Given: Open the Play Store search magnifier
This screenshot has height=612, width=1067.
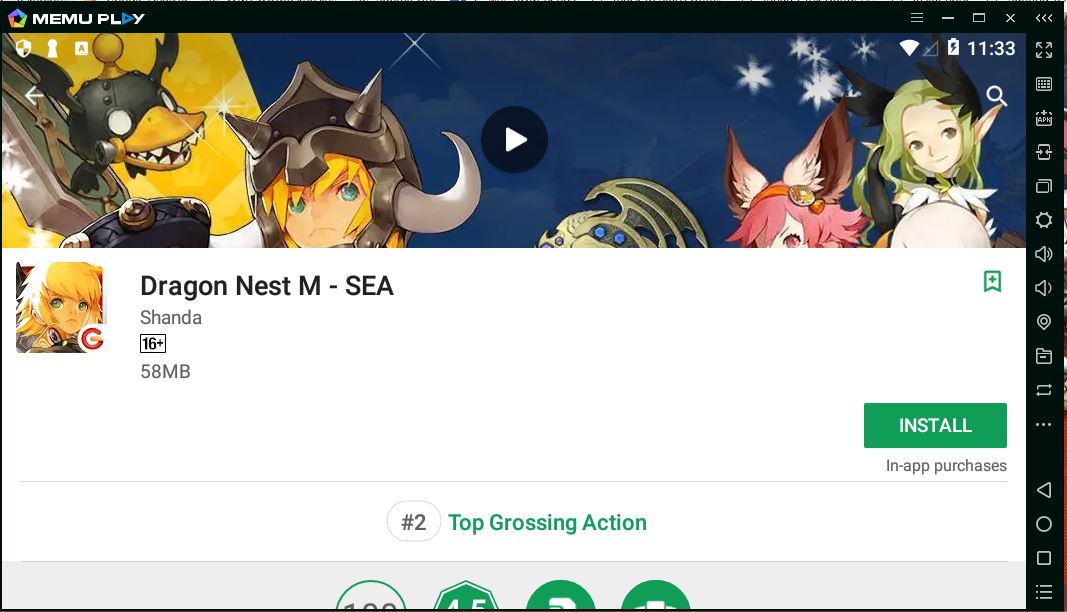Looking at the screenshot, I should pos(996,96).
